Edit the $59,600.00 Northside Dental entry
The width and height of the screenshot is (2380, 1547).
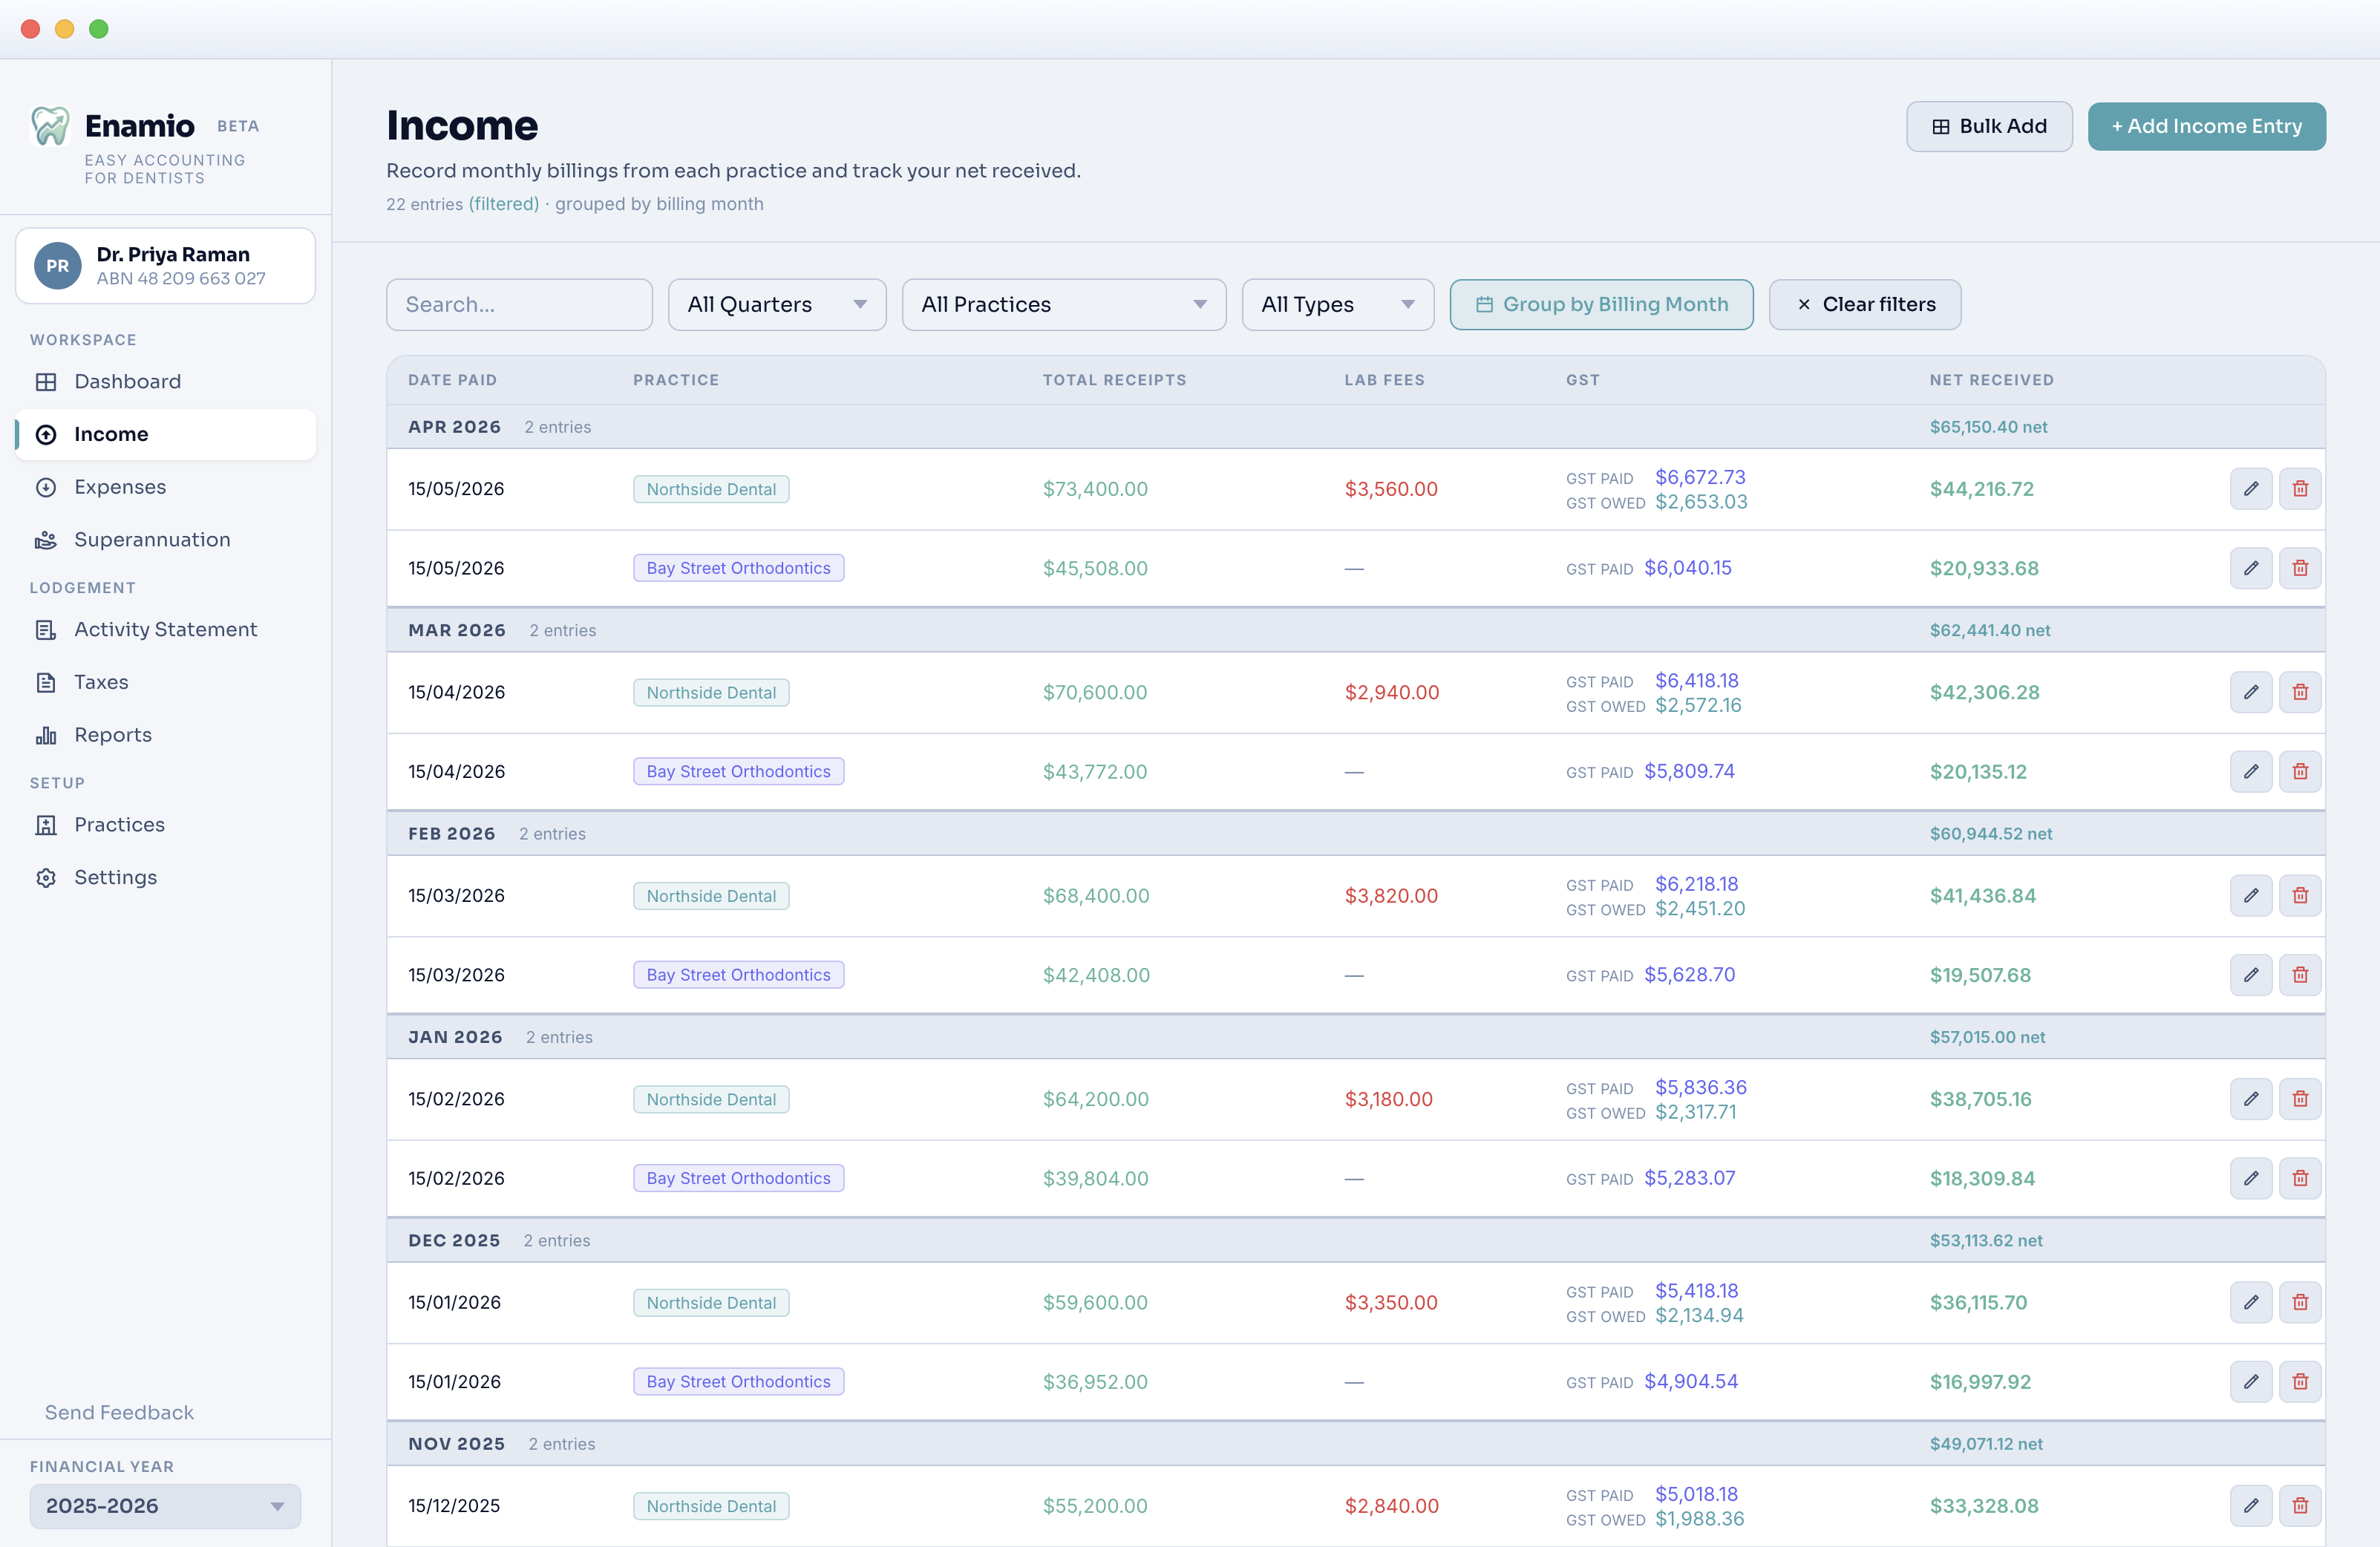2250,1302
